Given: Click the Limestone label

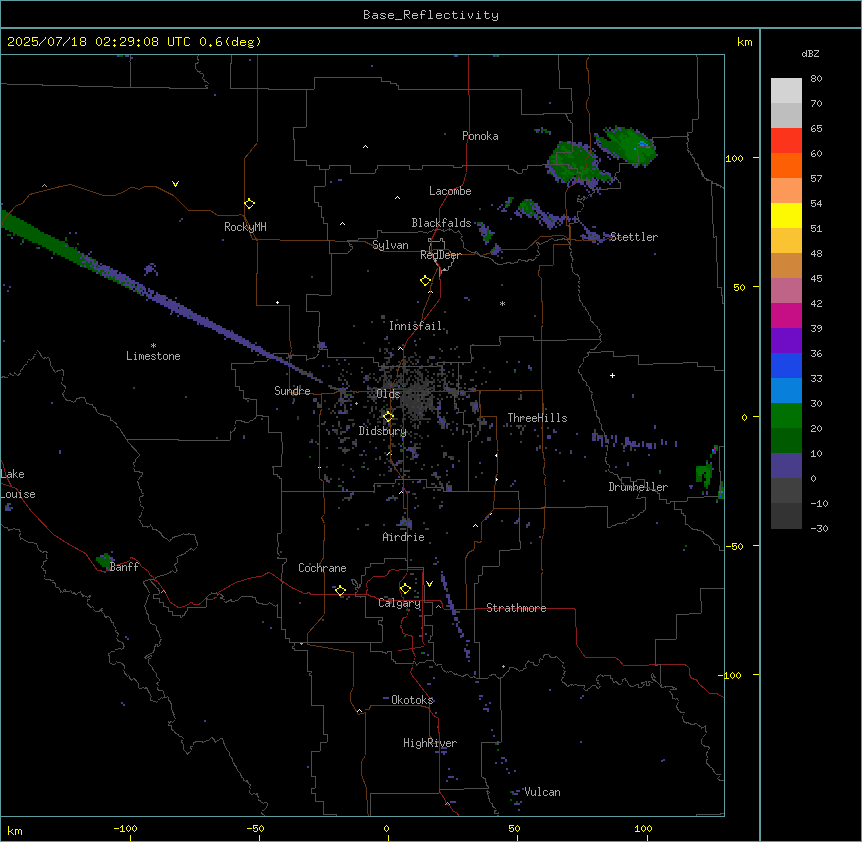Looking at the screenshot, I should click(153, 356).
